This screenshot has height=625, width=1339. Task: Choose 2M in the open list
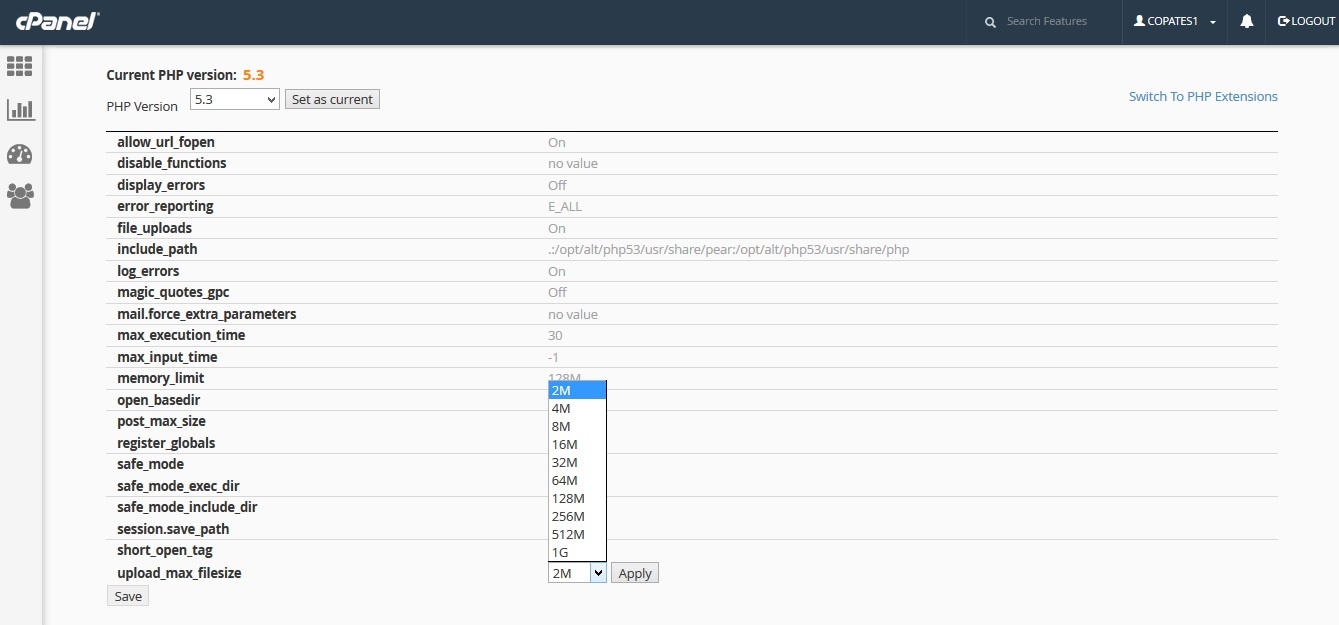coord(577,390)
